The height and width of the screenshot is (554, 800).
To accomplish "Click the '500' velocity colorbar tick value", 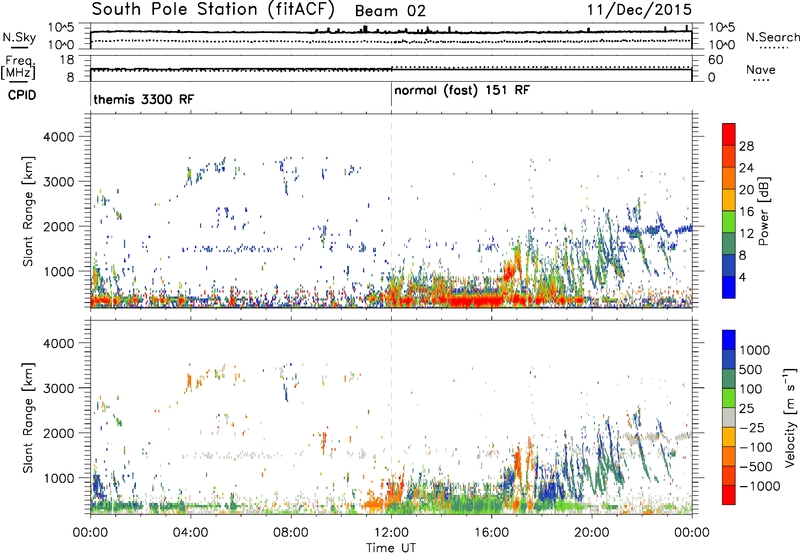I will tap(753, 369).
